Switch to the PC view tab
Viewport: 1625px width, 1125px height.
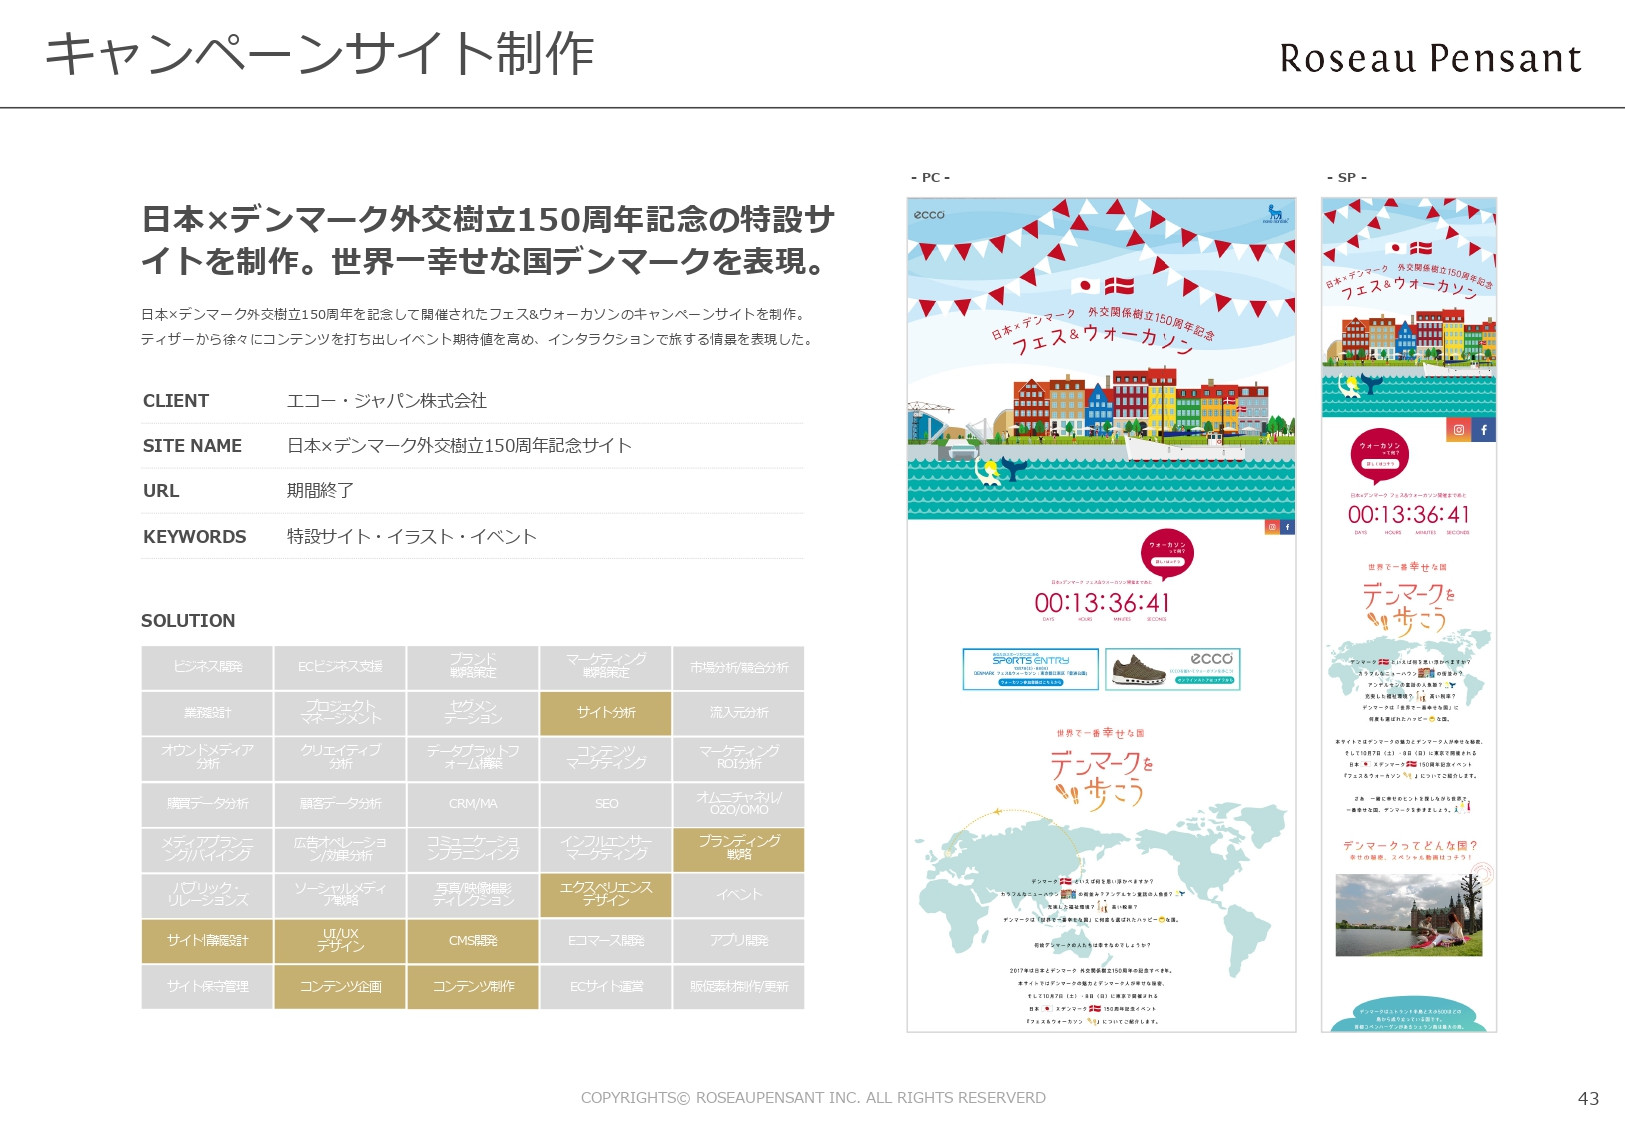(x=931, y=176)
